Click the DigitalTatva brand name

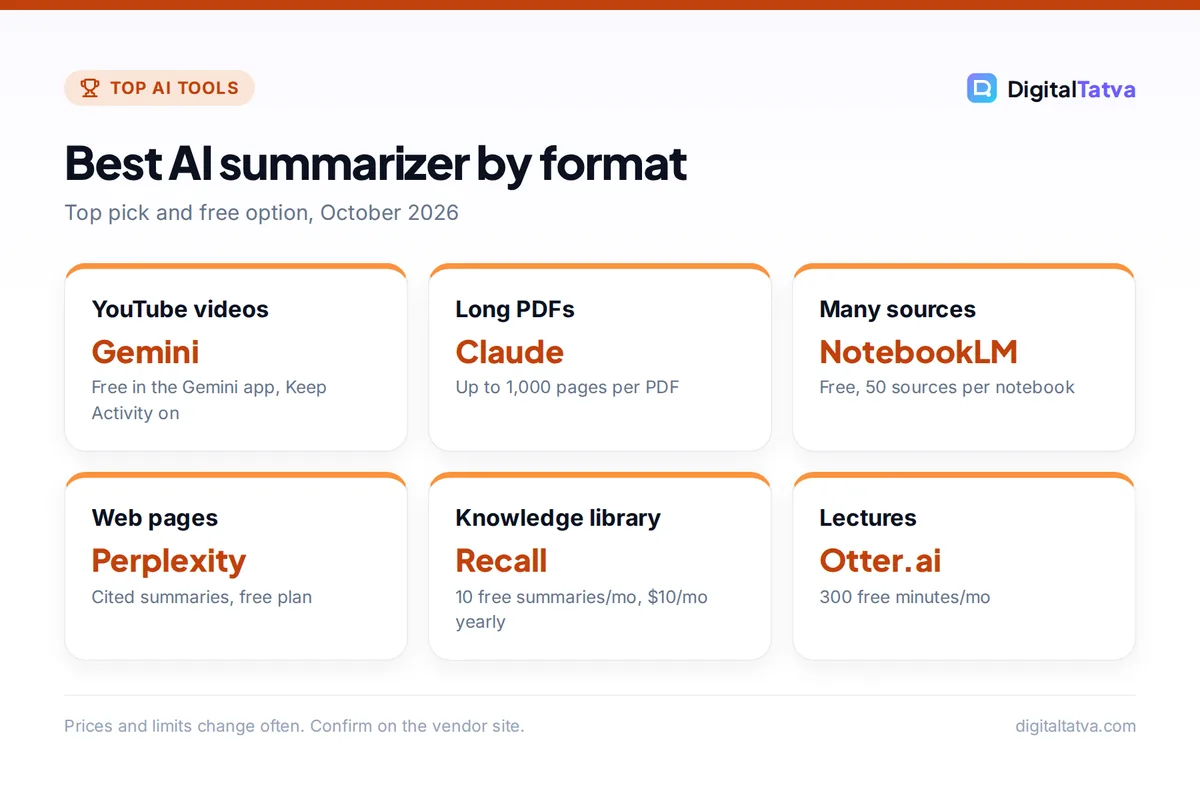(x=1071, y=89)
